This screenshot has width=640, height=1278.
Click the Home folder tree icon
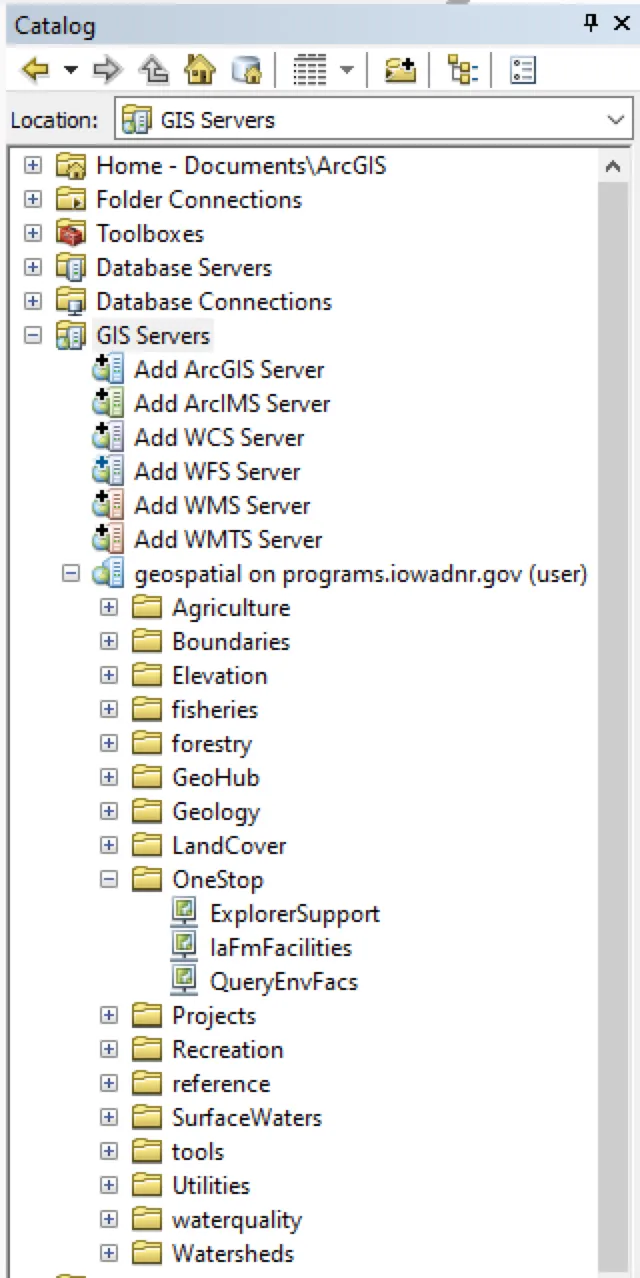click(71, 166)
